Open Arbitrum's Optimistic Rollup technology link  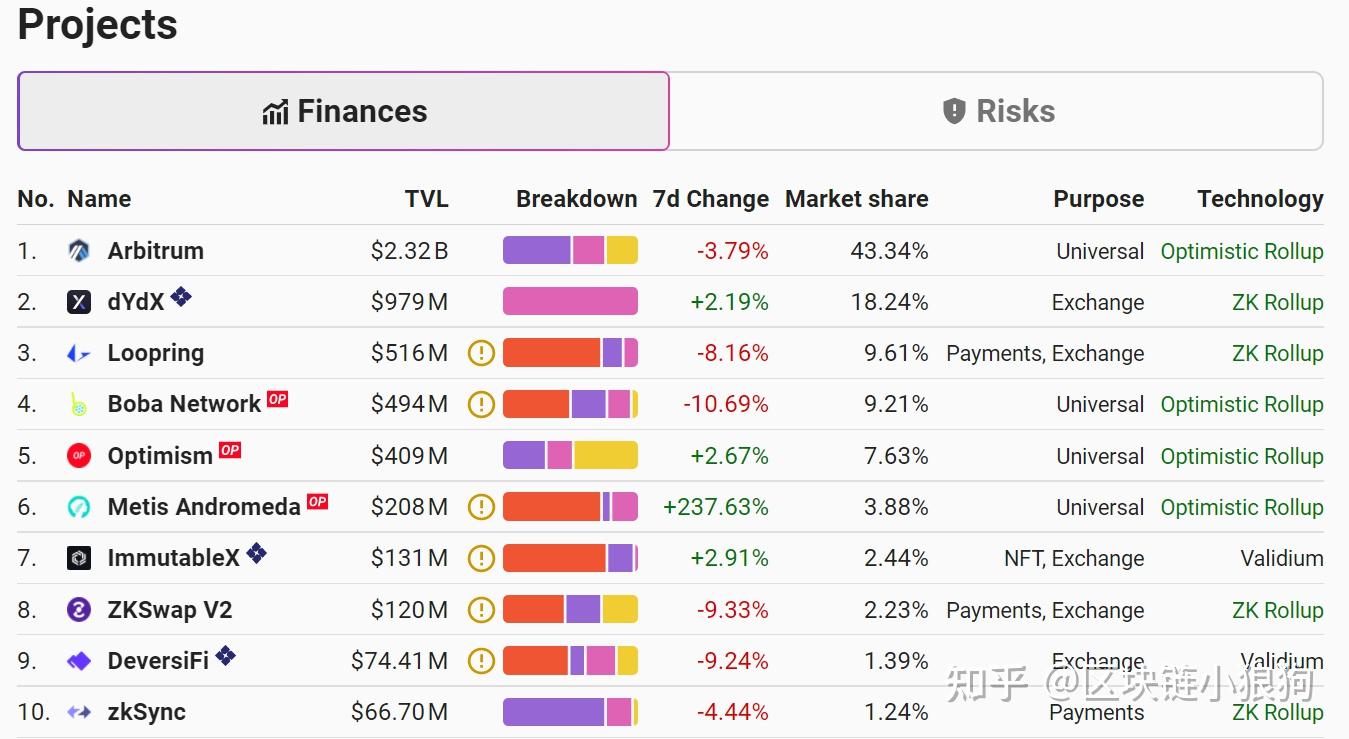(x=1242, y=251)
